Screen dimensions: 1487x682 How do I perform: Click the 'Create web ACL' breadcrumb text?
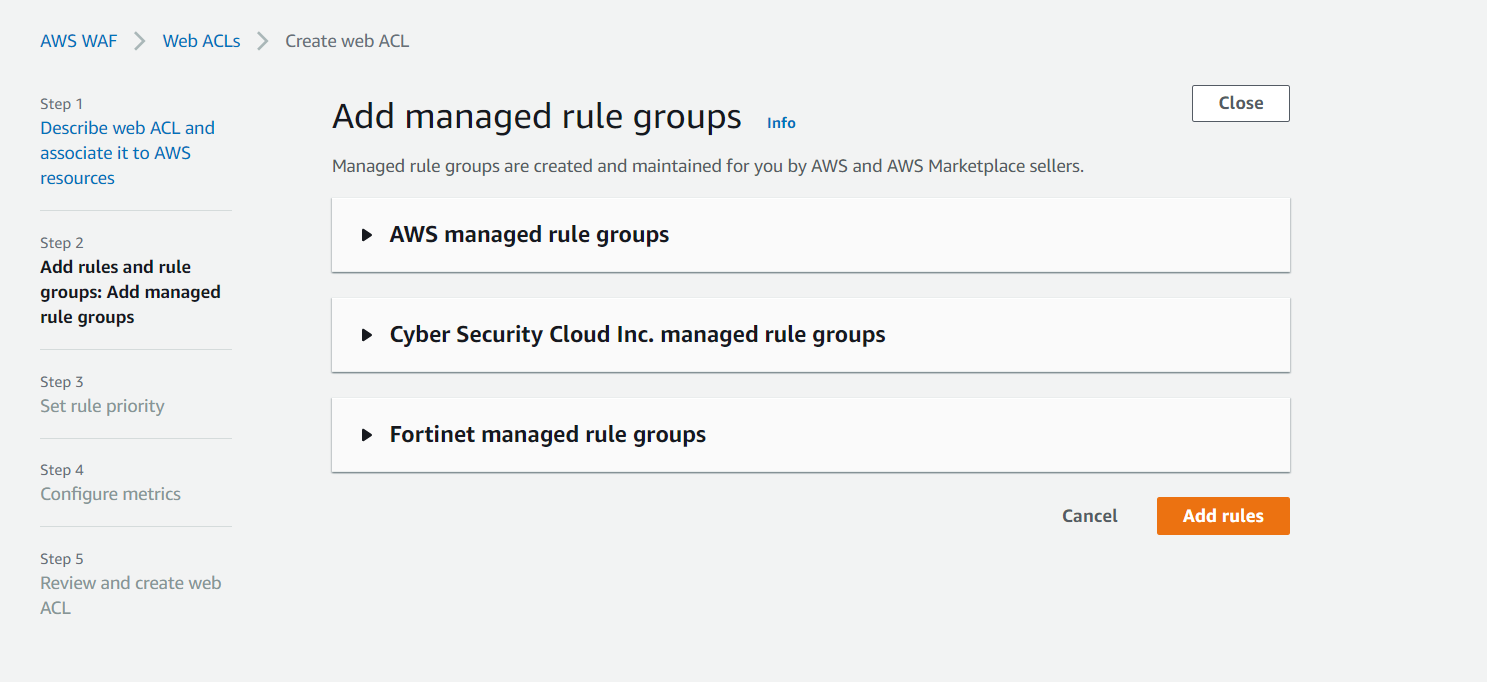[347, 41]
